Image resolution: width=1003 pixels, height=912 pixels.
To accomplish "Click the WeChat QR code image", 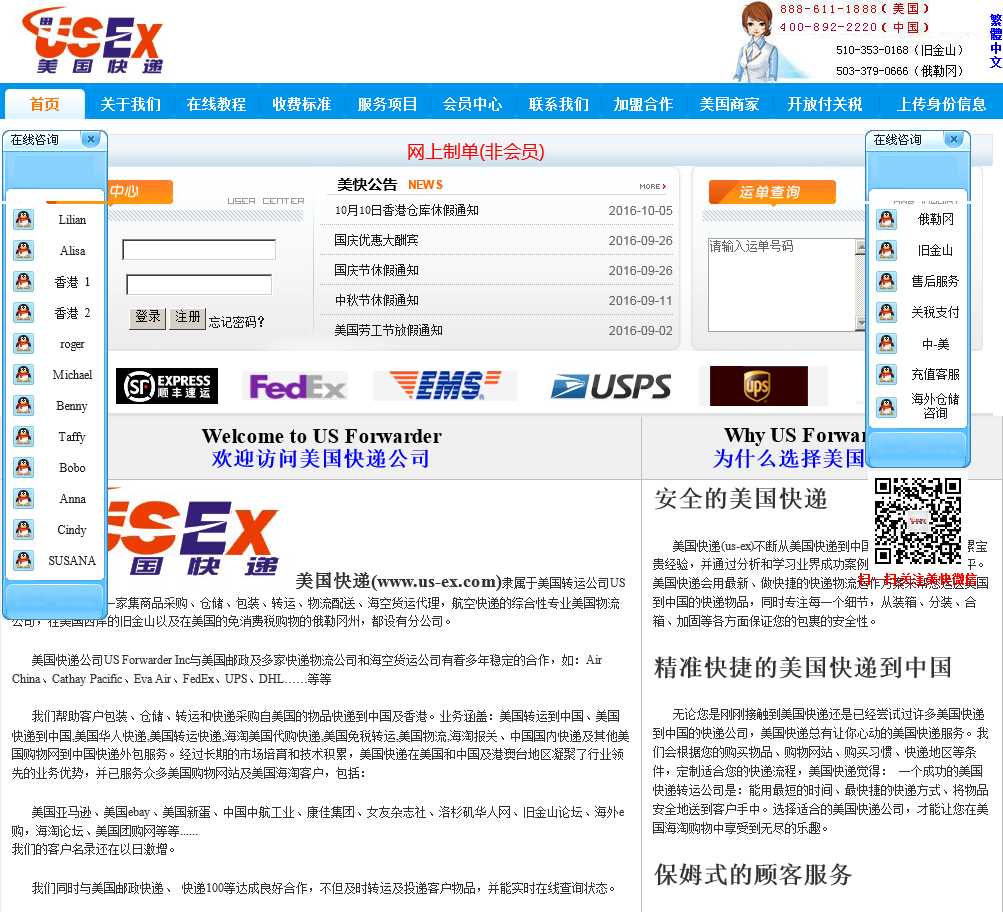I will [918, 521].
